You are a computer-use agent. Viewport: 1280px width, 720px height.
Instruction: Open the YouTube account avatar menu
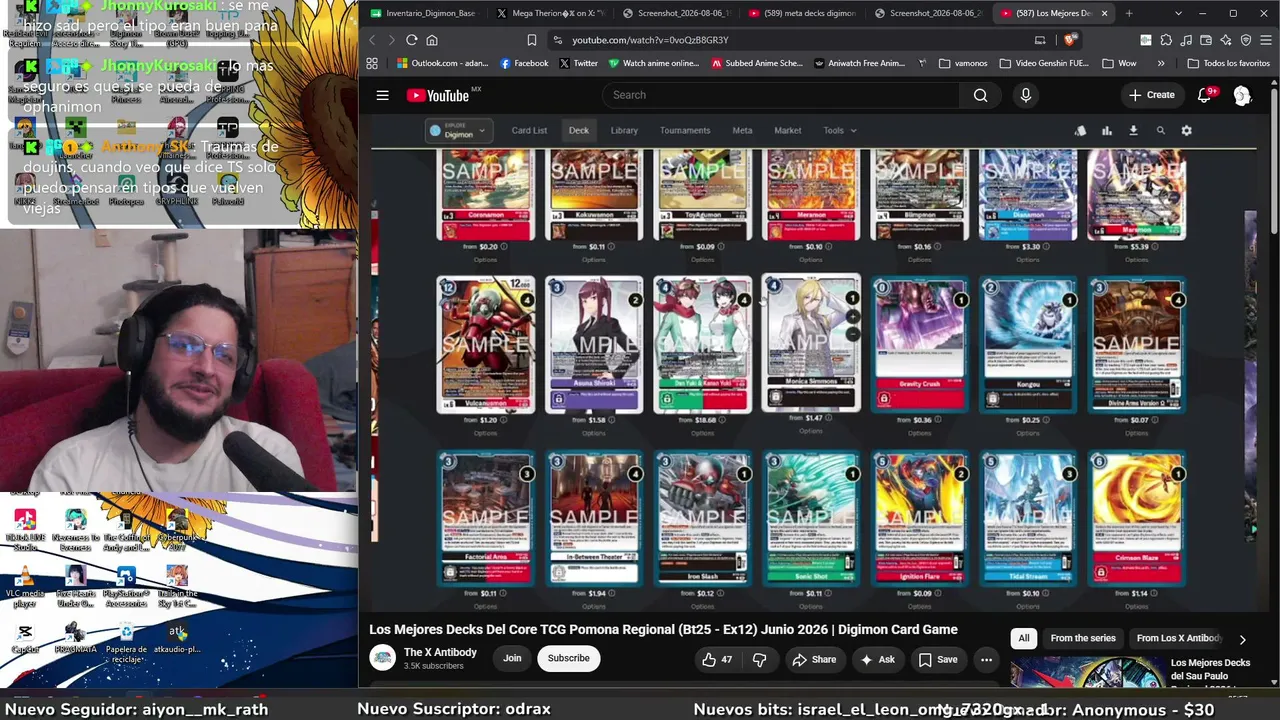click(1242, 95)
